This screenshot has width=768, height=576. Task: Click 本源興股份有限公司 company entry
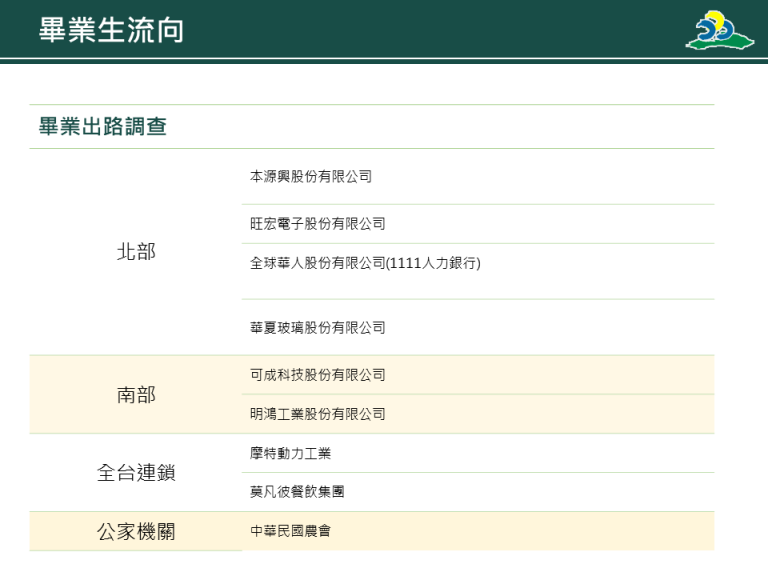click(311, 177)
